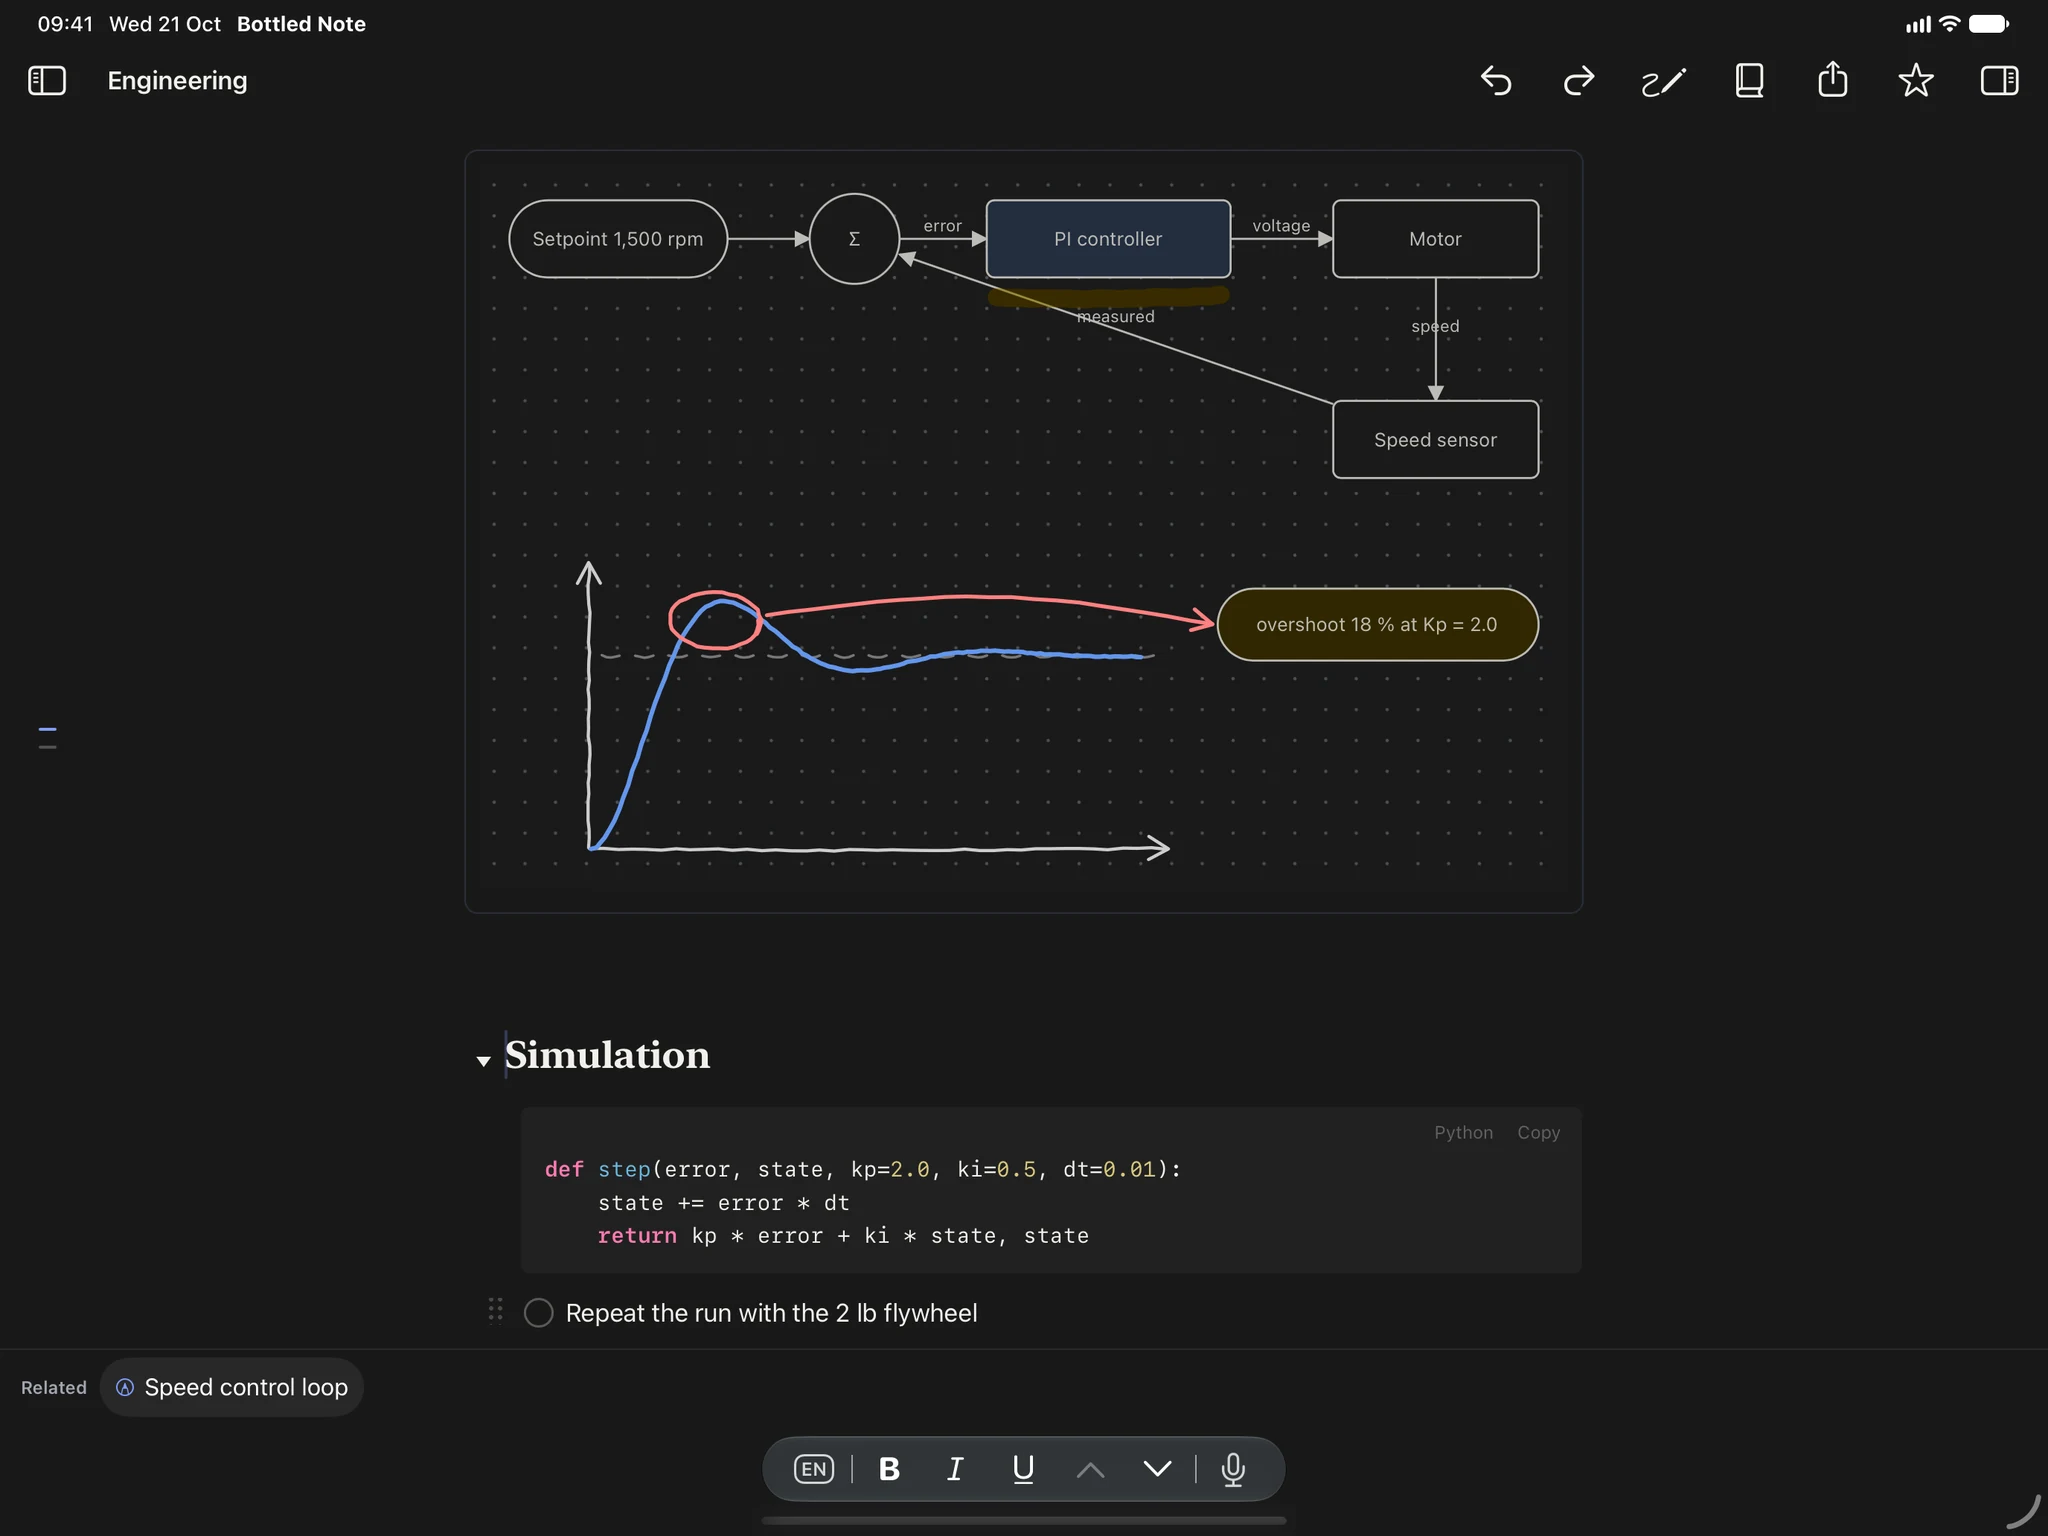Click the 'voltage' arrow label
Viewport: 2048px width, 1536px height.
pos(1281,226)
